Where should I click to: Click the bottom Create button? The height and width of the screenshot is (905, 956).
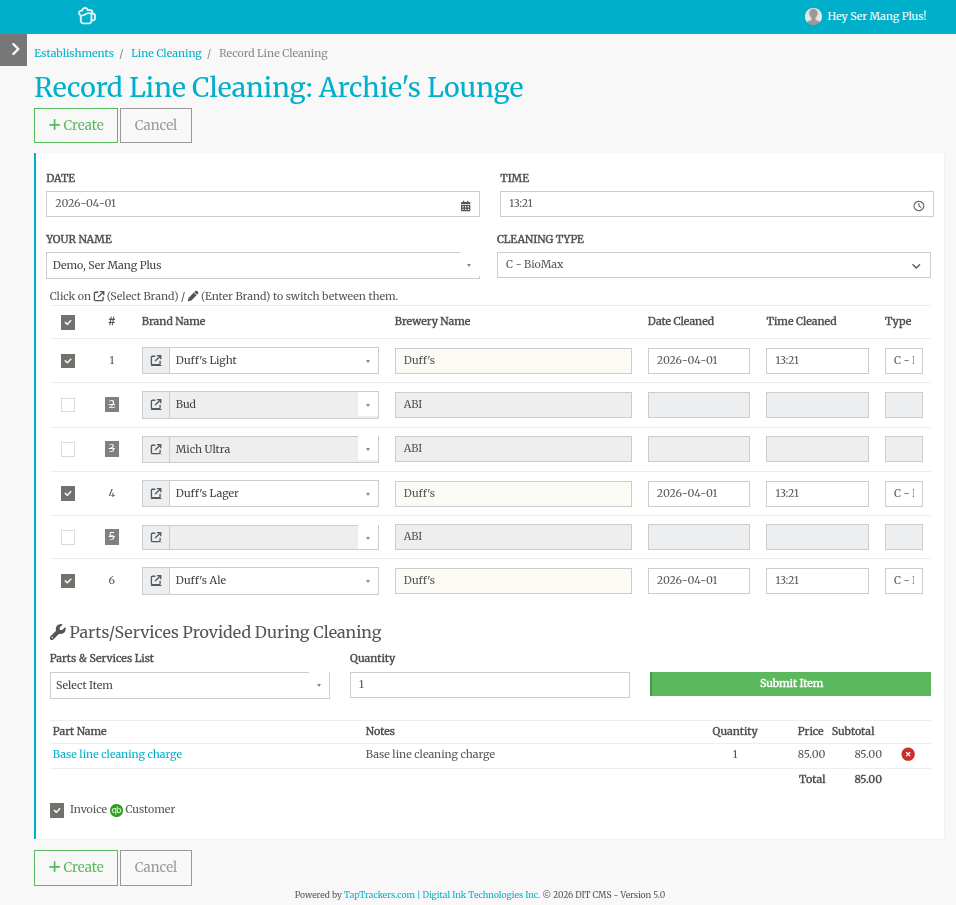point(76,868)
